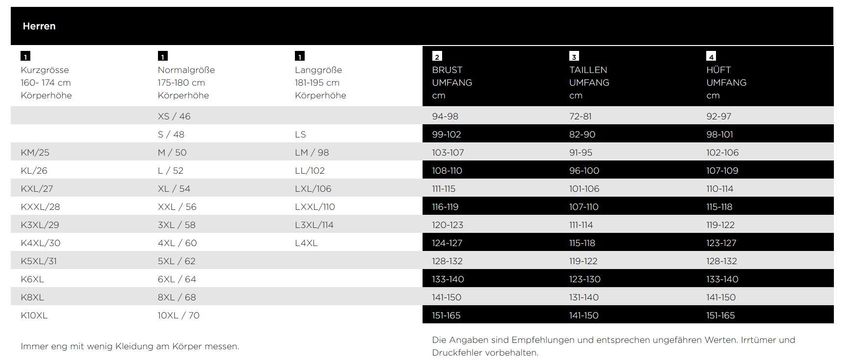Select the Normalgröße 175-180 cm column header
The height and width of the screenshot is (363, 850).
[186, 82]
